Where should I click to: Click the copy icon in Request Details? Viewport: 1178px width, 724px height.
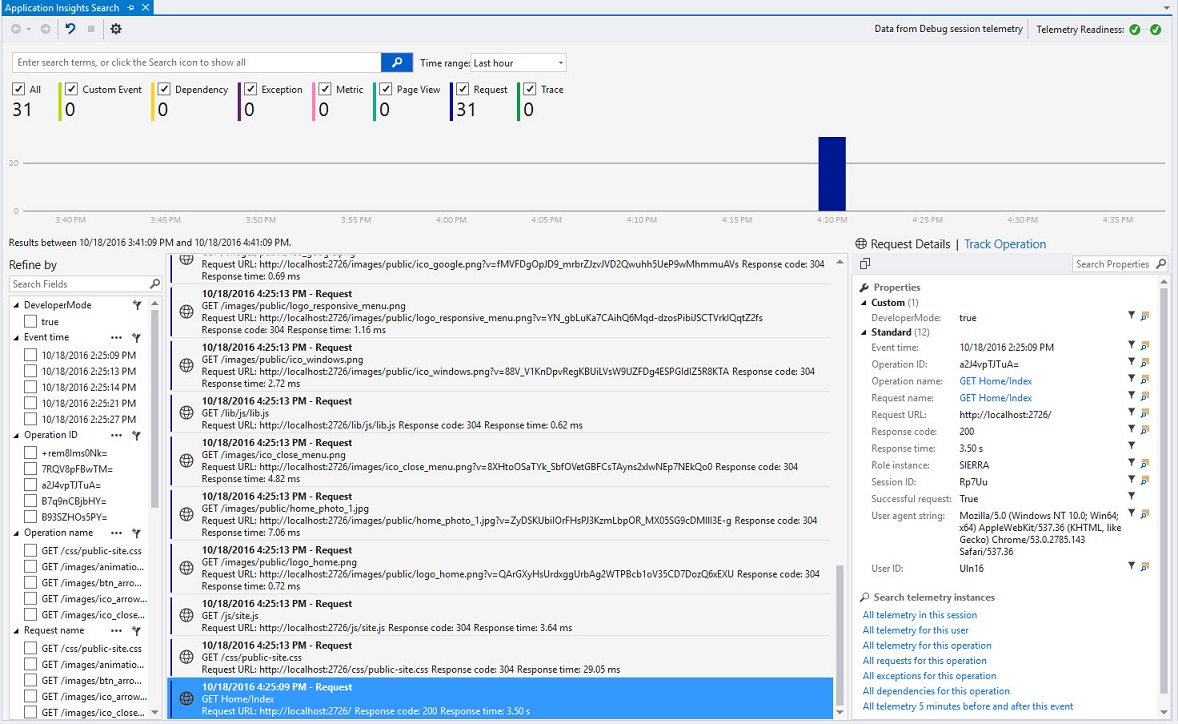coord(865,264)
